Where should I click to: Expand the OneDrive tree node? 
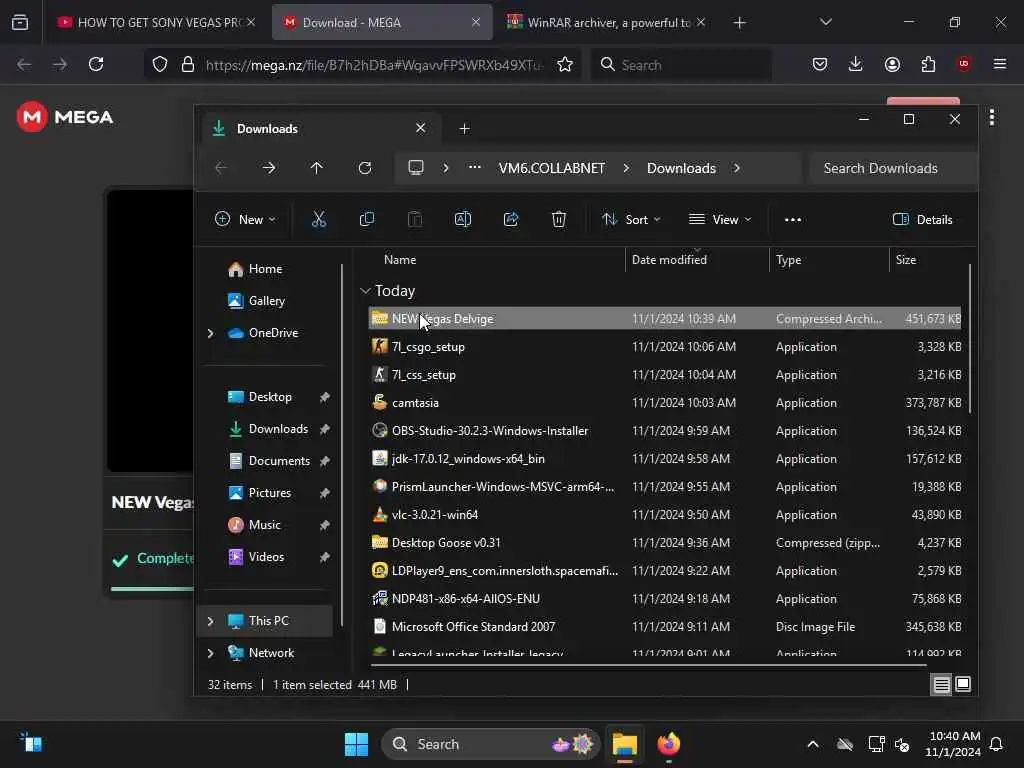pos(210,333)
